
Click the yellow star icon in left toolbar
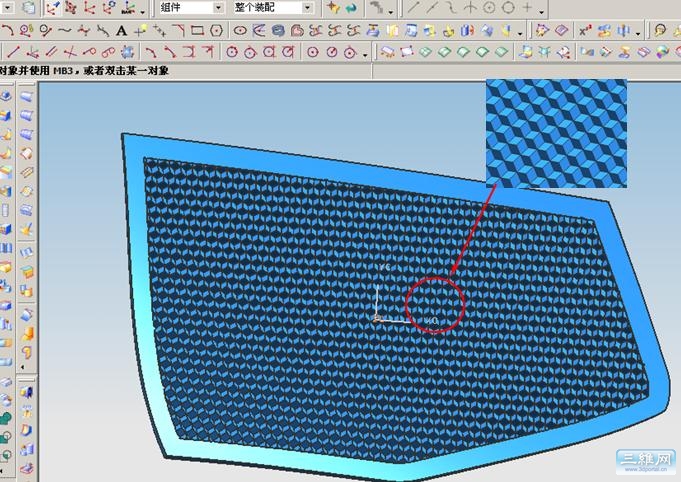coord(26,229)
